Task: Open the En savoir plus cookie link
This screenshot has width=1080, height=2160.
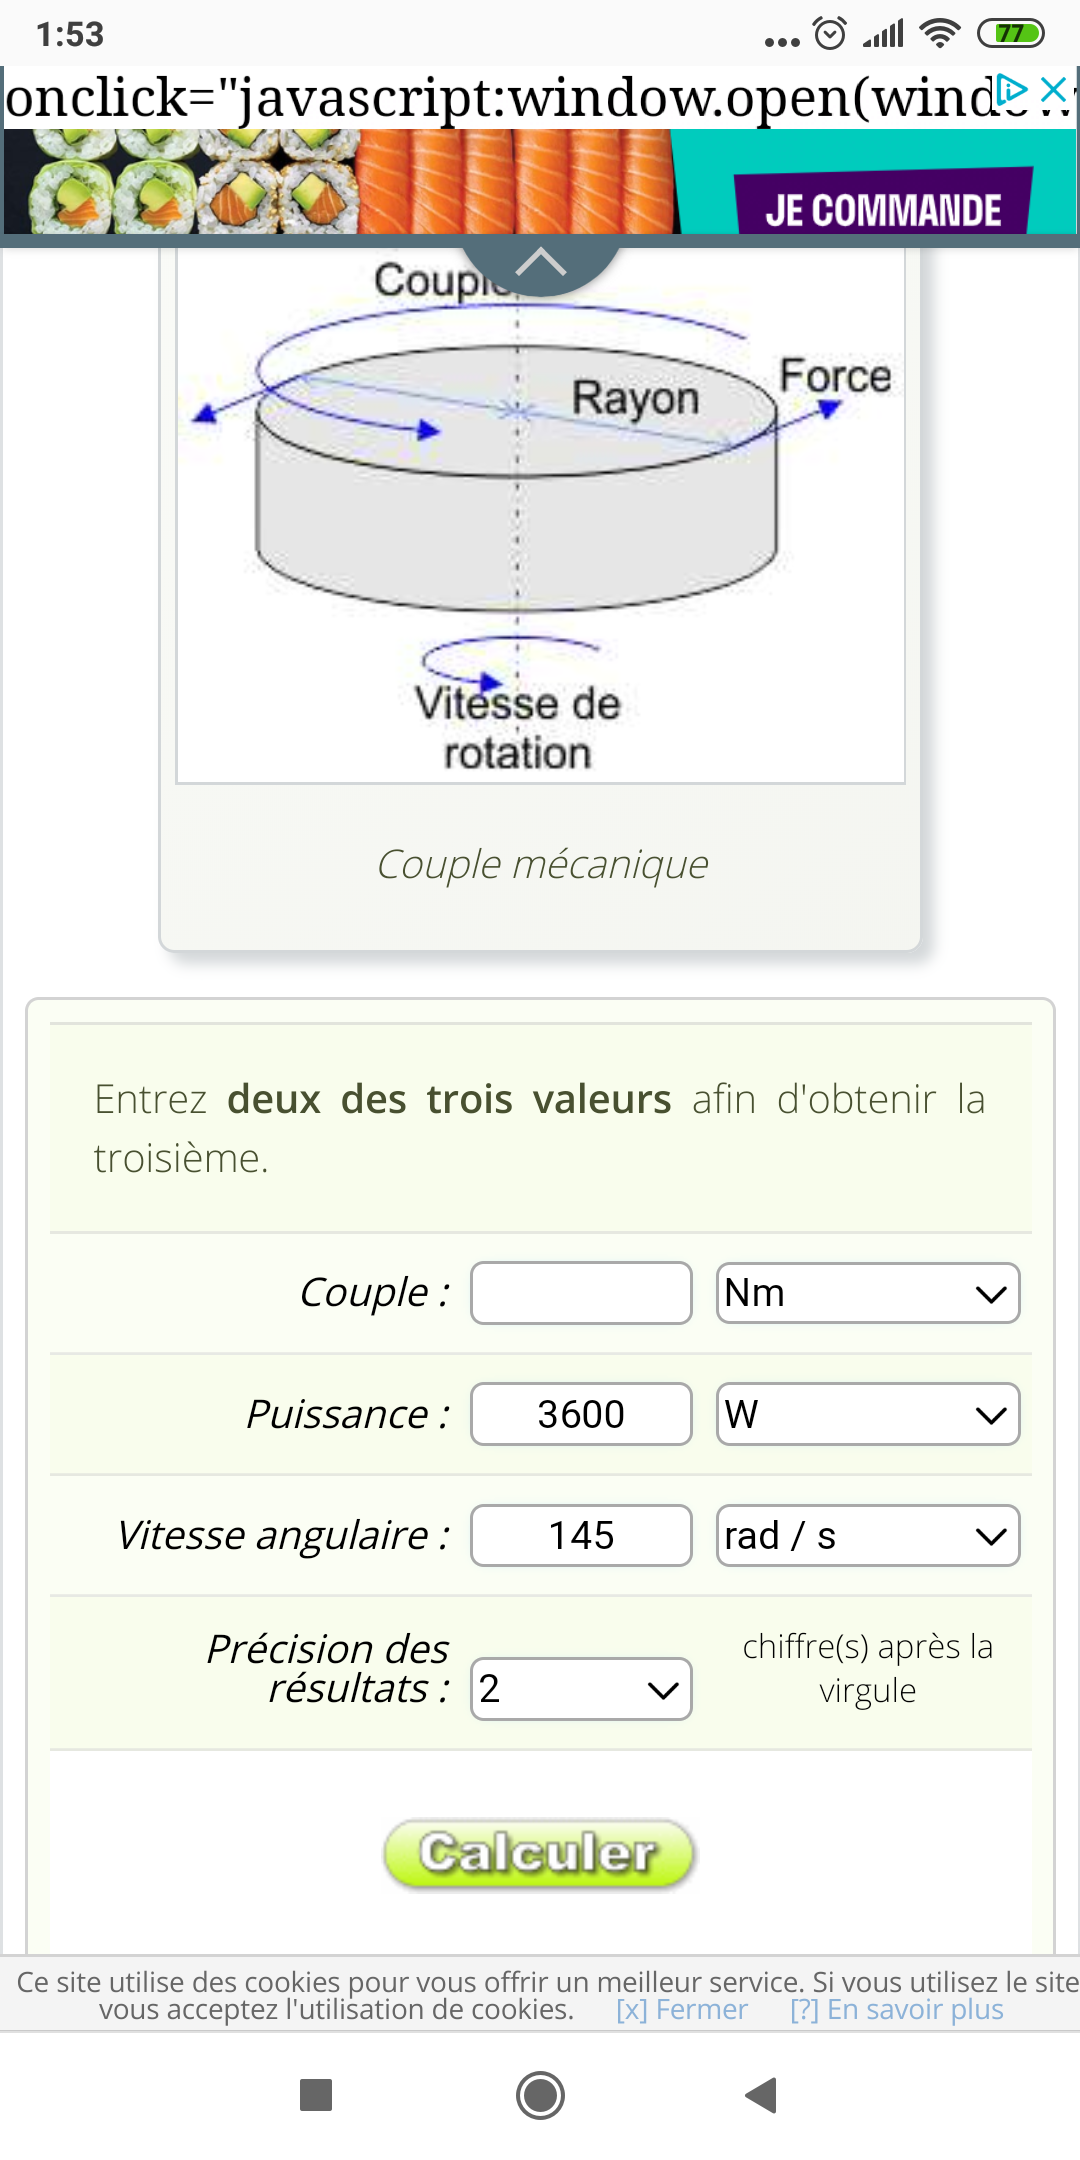Action: point(897,2010)
